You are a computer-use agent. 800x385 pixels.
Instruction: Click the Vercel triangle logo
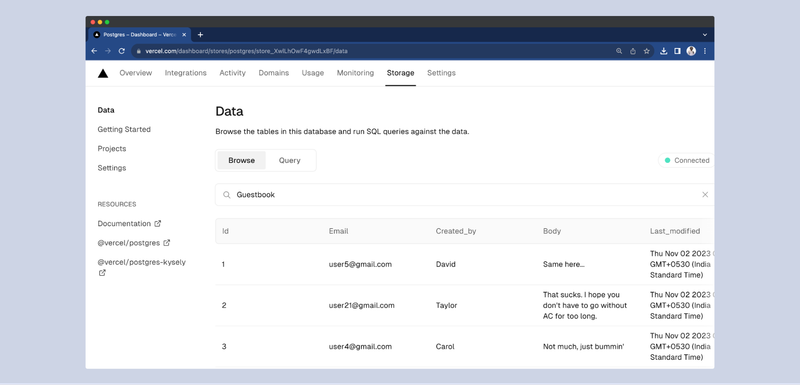(x=103, y=73)
